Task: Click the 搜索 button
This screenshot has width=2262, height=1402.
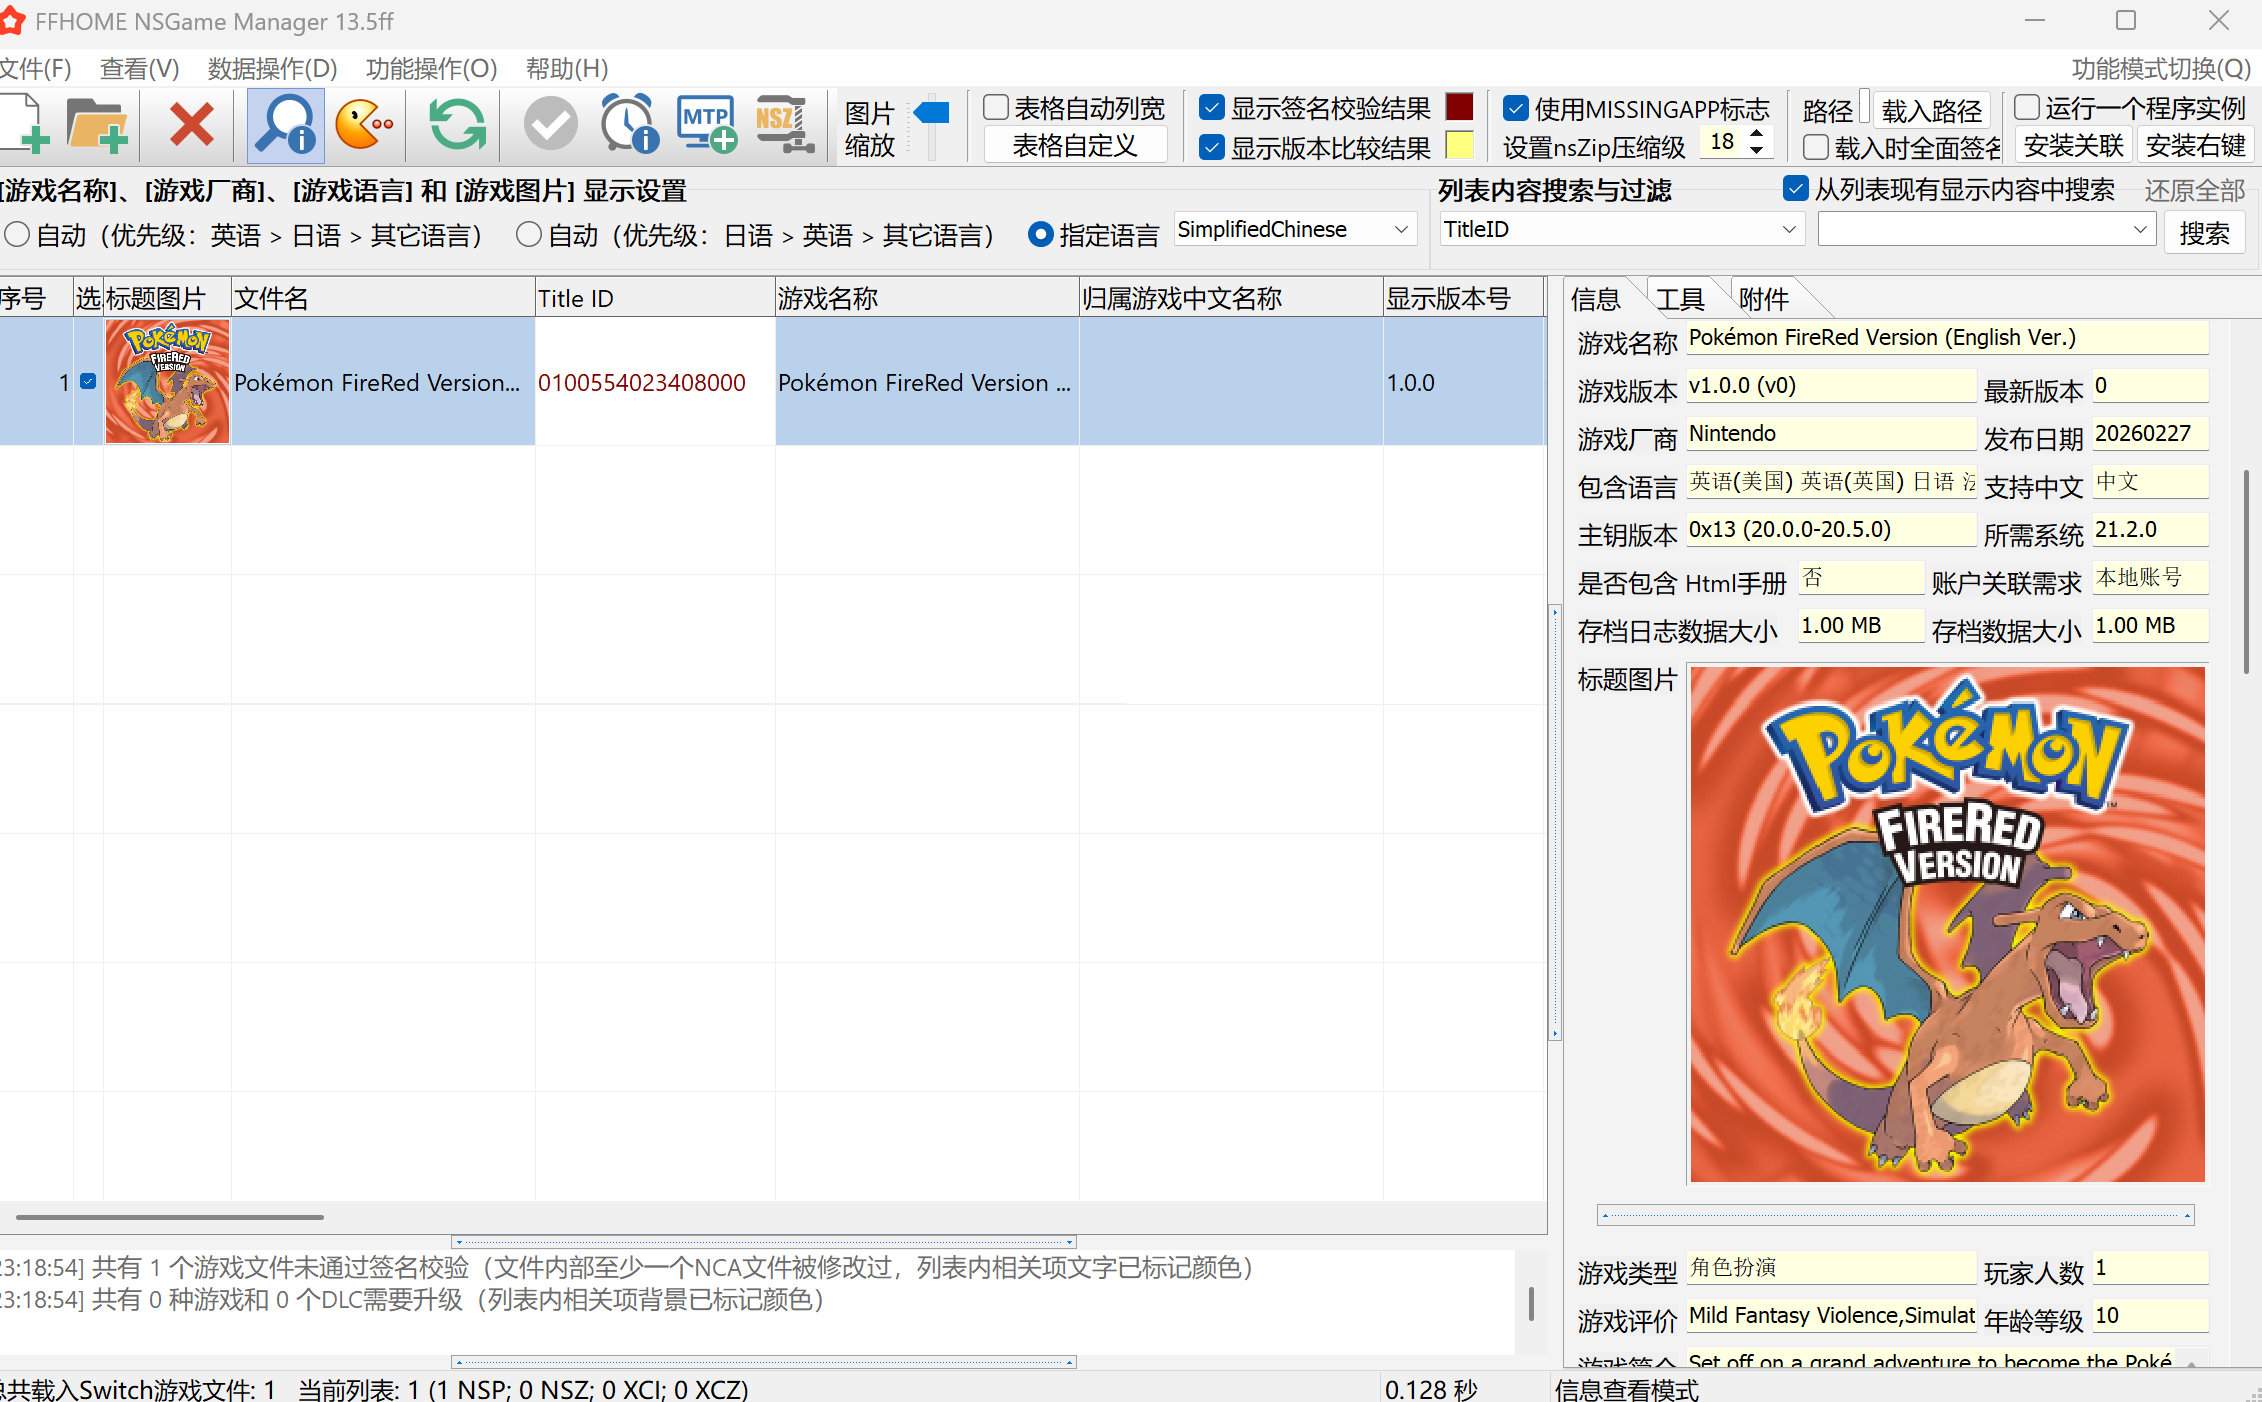Action: (x=2204, y=233)
